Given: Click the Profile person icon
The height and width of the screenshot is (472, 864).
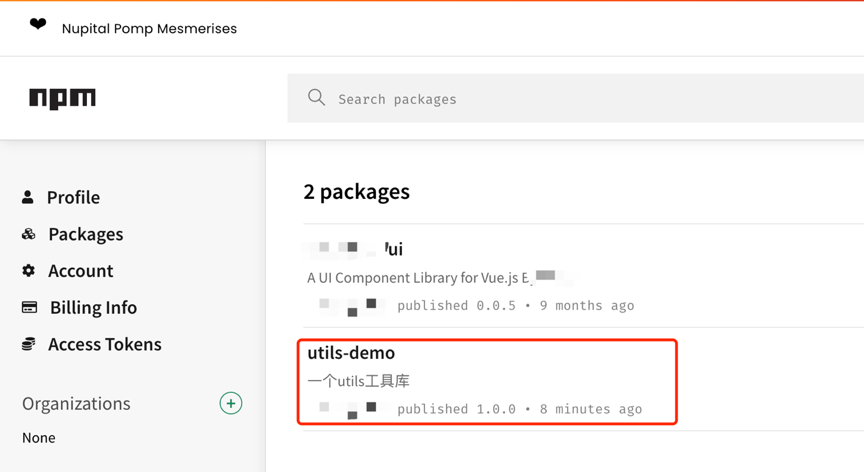Looking at the screenshot, I should point(28,197).
